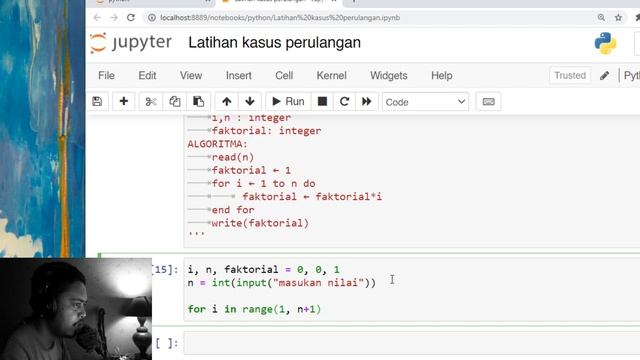640x360 pixels.
Task: Click the line for i in range(1, n+1)
Action: point(254,309)
